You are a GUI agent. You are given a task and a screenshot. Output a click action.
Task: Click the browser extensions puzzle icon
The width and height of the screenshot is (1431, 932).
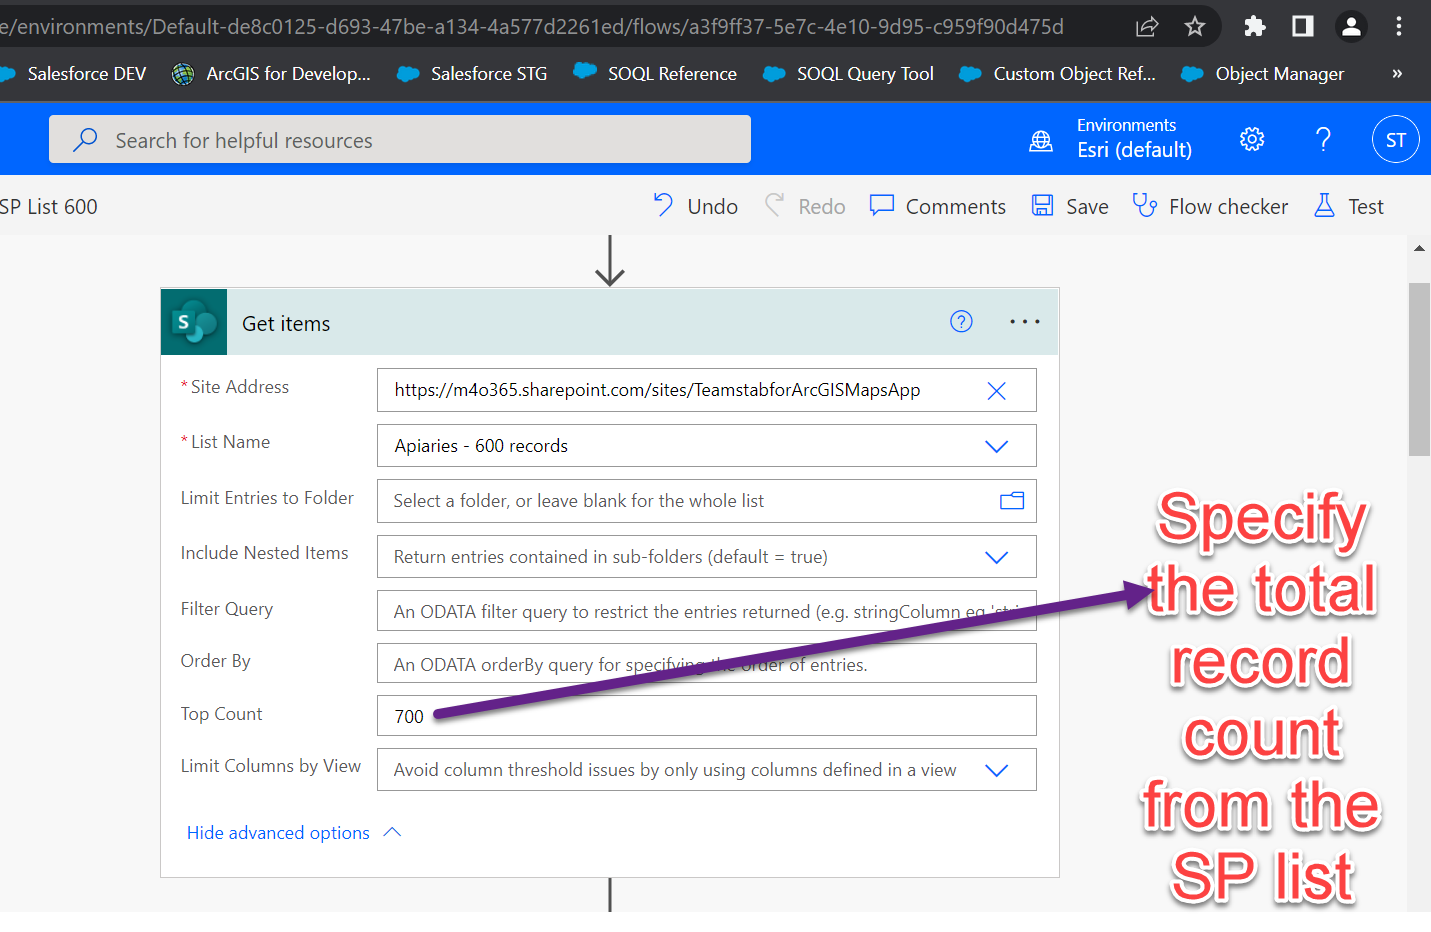1254,26
